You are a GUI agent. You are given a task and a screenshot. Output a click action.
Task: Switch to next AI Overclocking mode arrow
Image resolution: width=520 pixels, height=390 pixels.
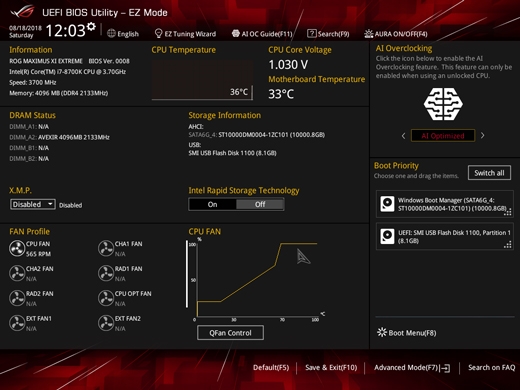[482, 136]
